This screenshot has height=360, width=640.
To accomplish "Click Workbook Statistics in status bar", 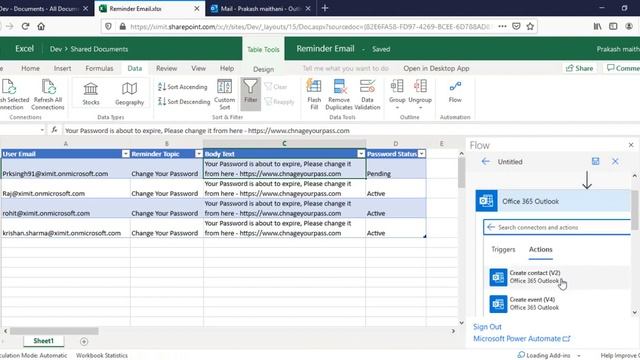I will click(102, 356).
